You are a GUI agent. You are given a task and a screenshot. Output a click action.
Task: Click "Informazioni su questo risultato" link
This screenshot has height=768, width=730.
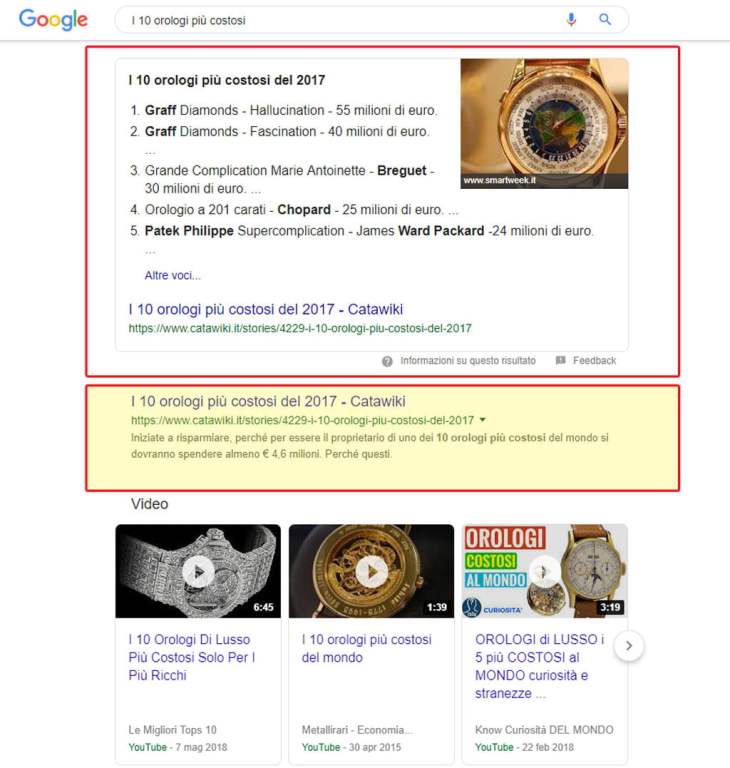coord(468,360)
